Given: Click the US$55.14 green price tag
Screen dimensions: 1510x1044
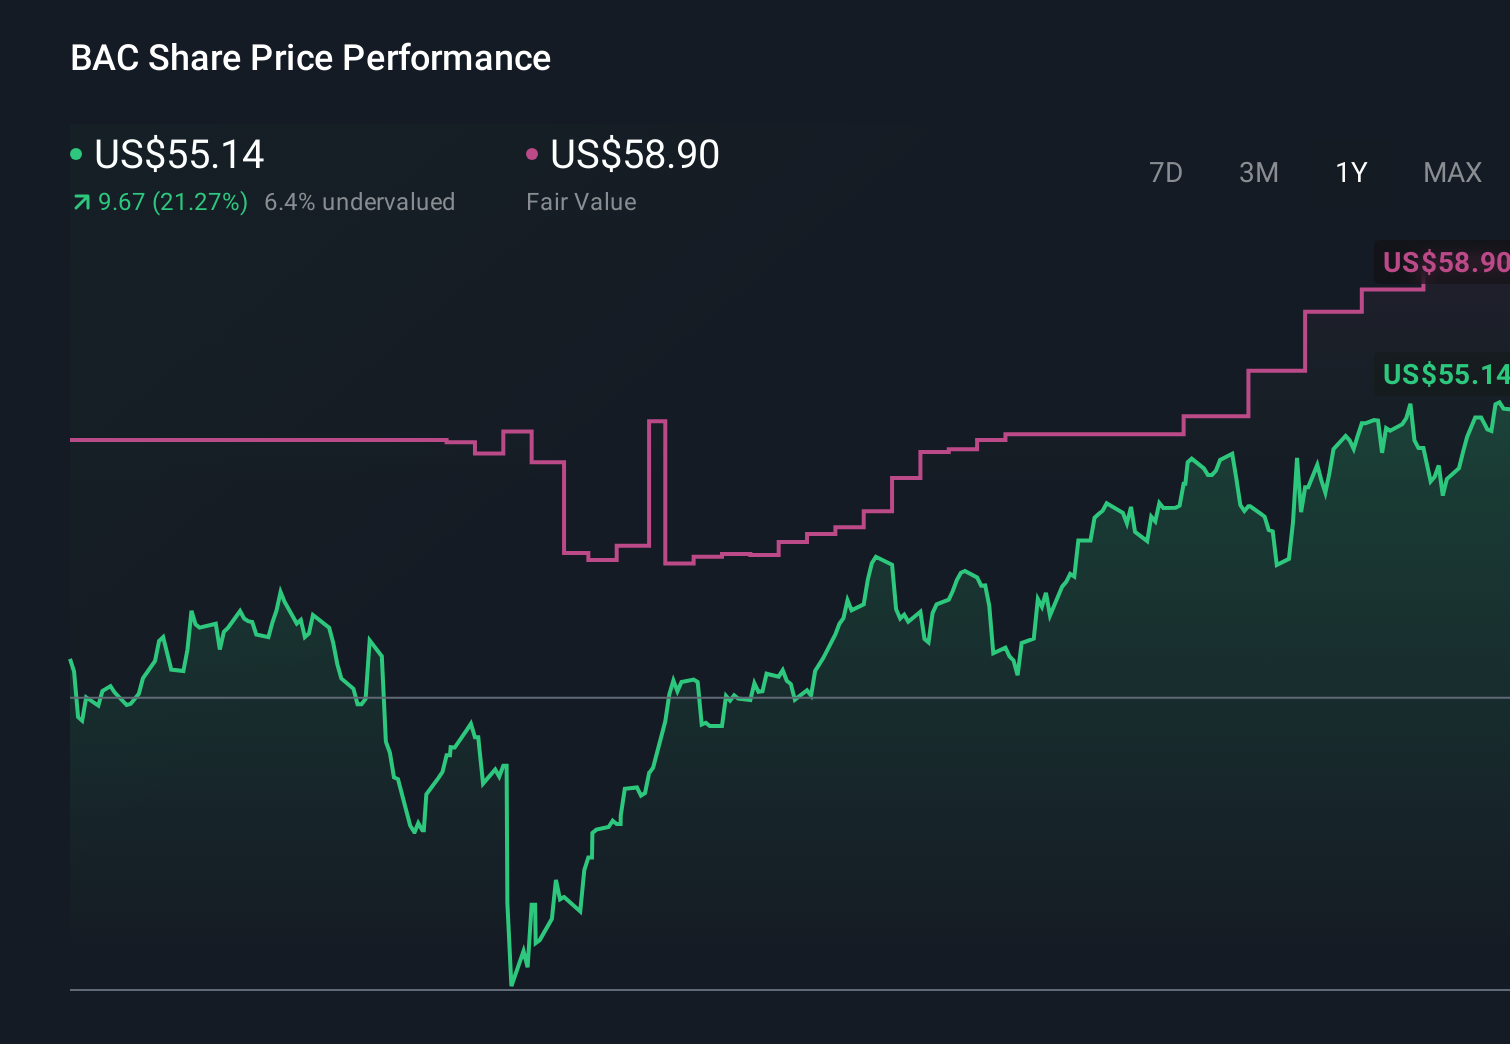Looking at the screenshot, I should tap(1443, 376).
